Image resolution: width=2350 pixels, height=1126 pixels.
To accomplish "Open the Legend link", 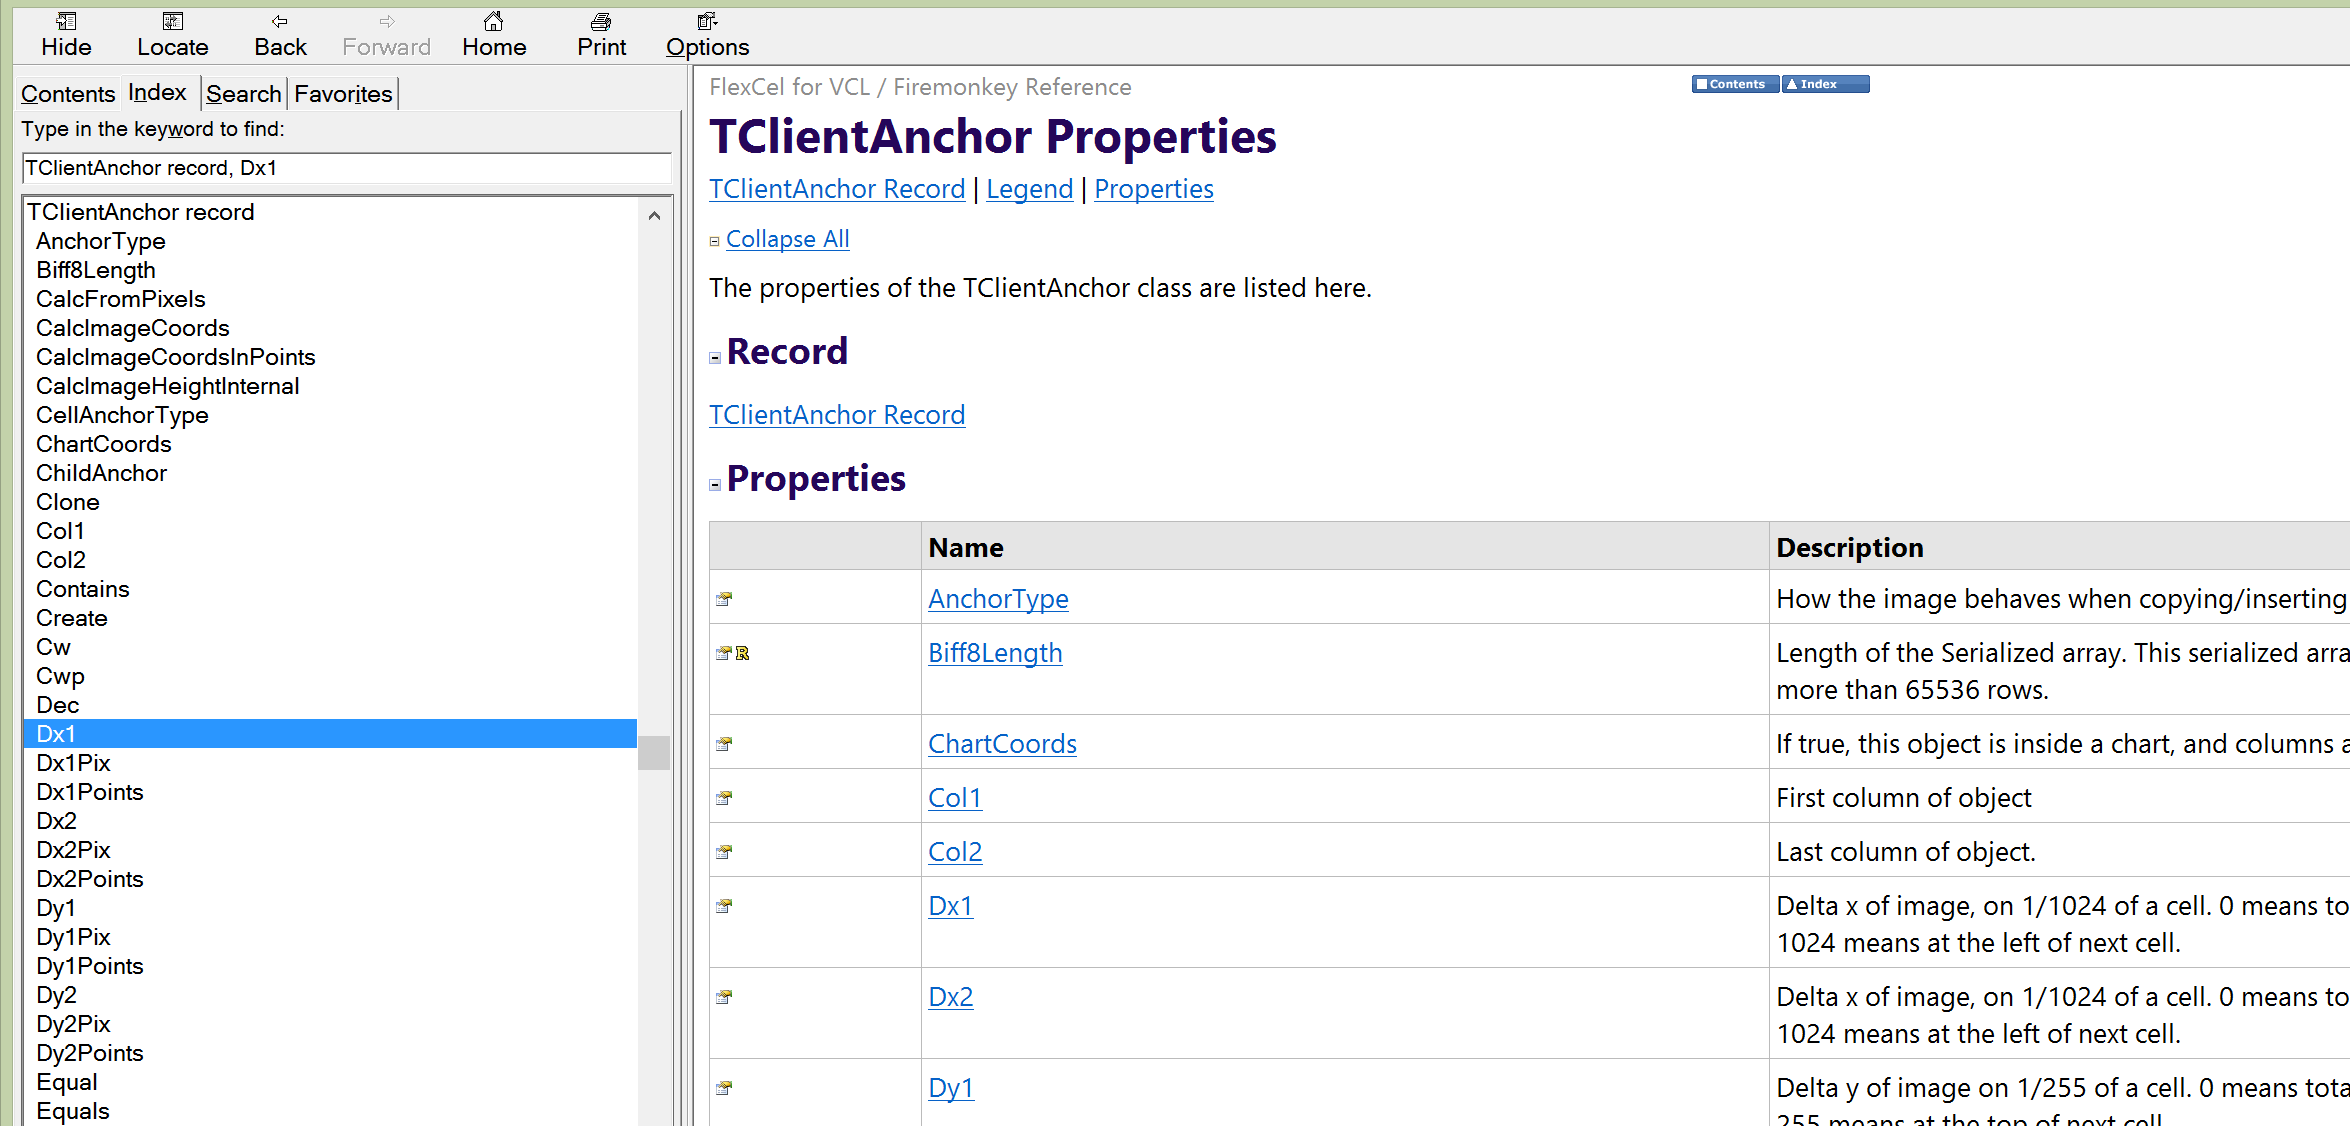I will (1029, 189).
